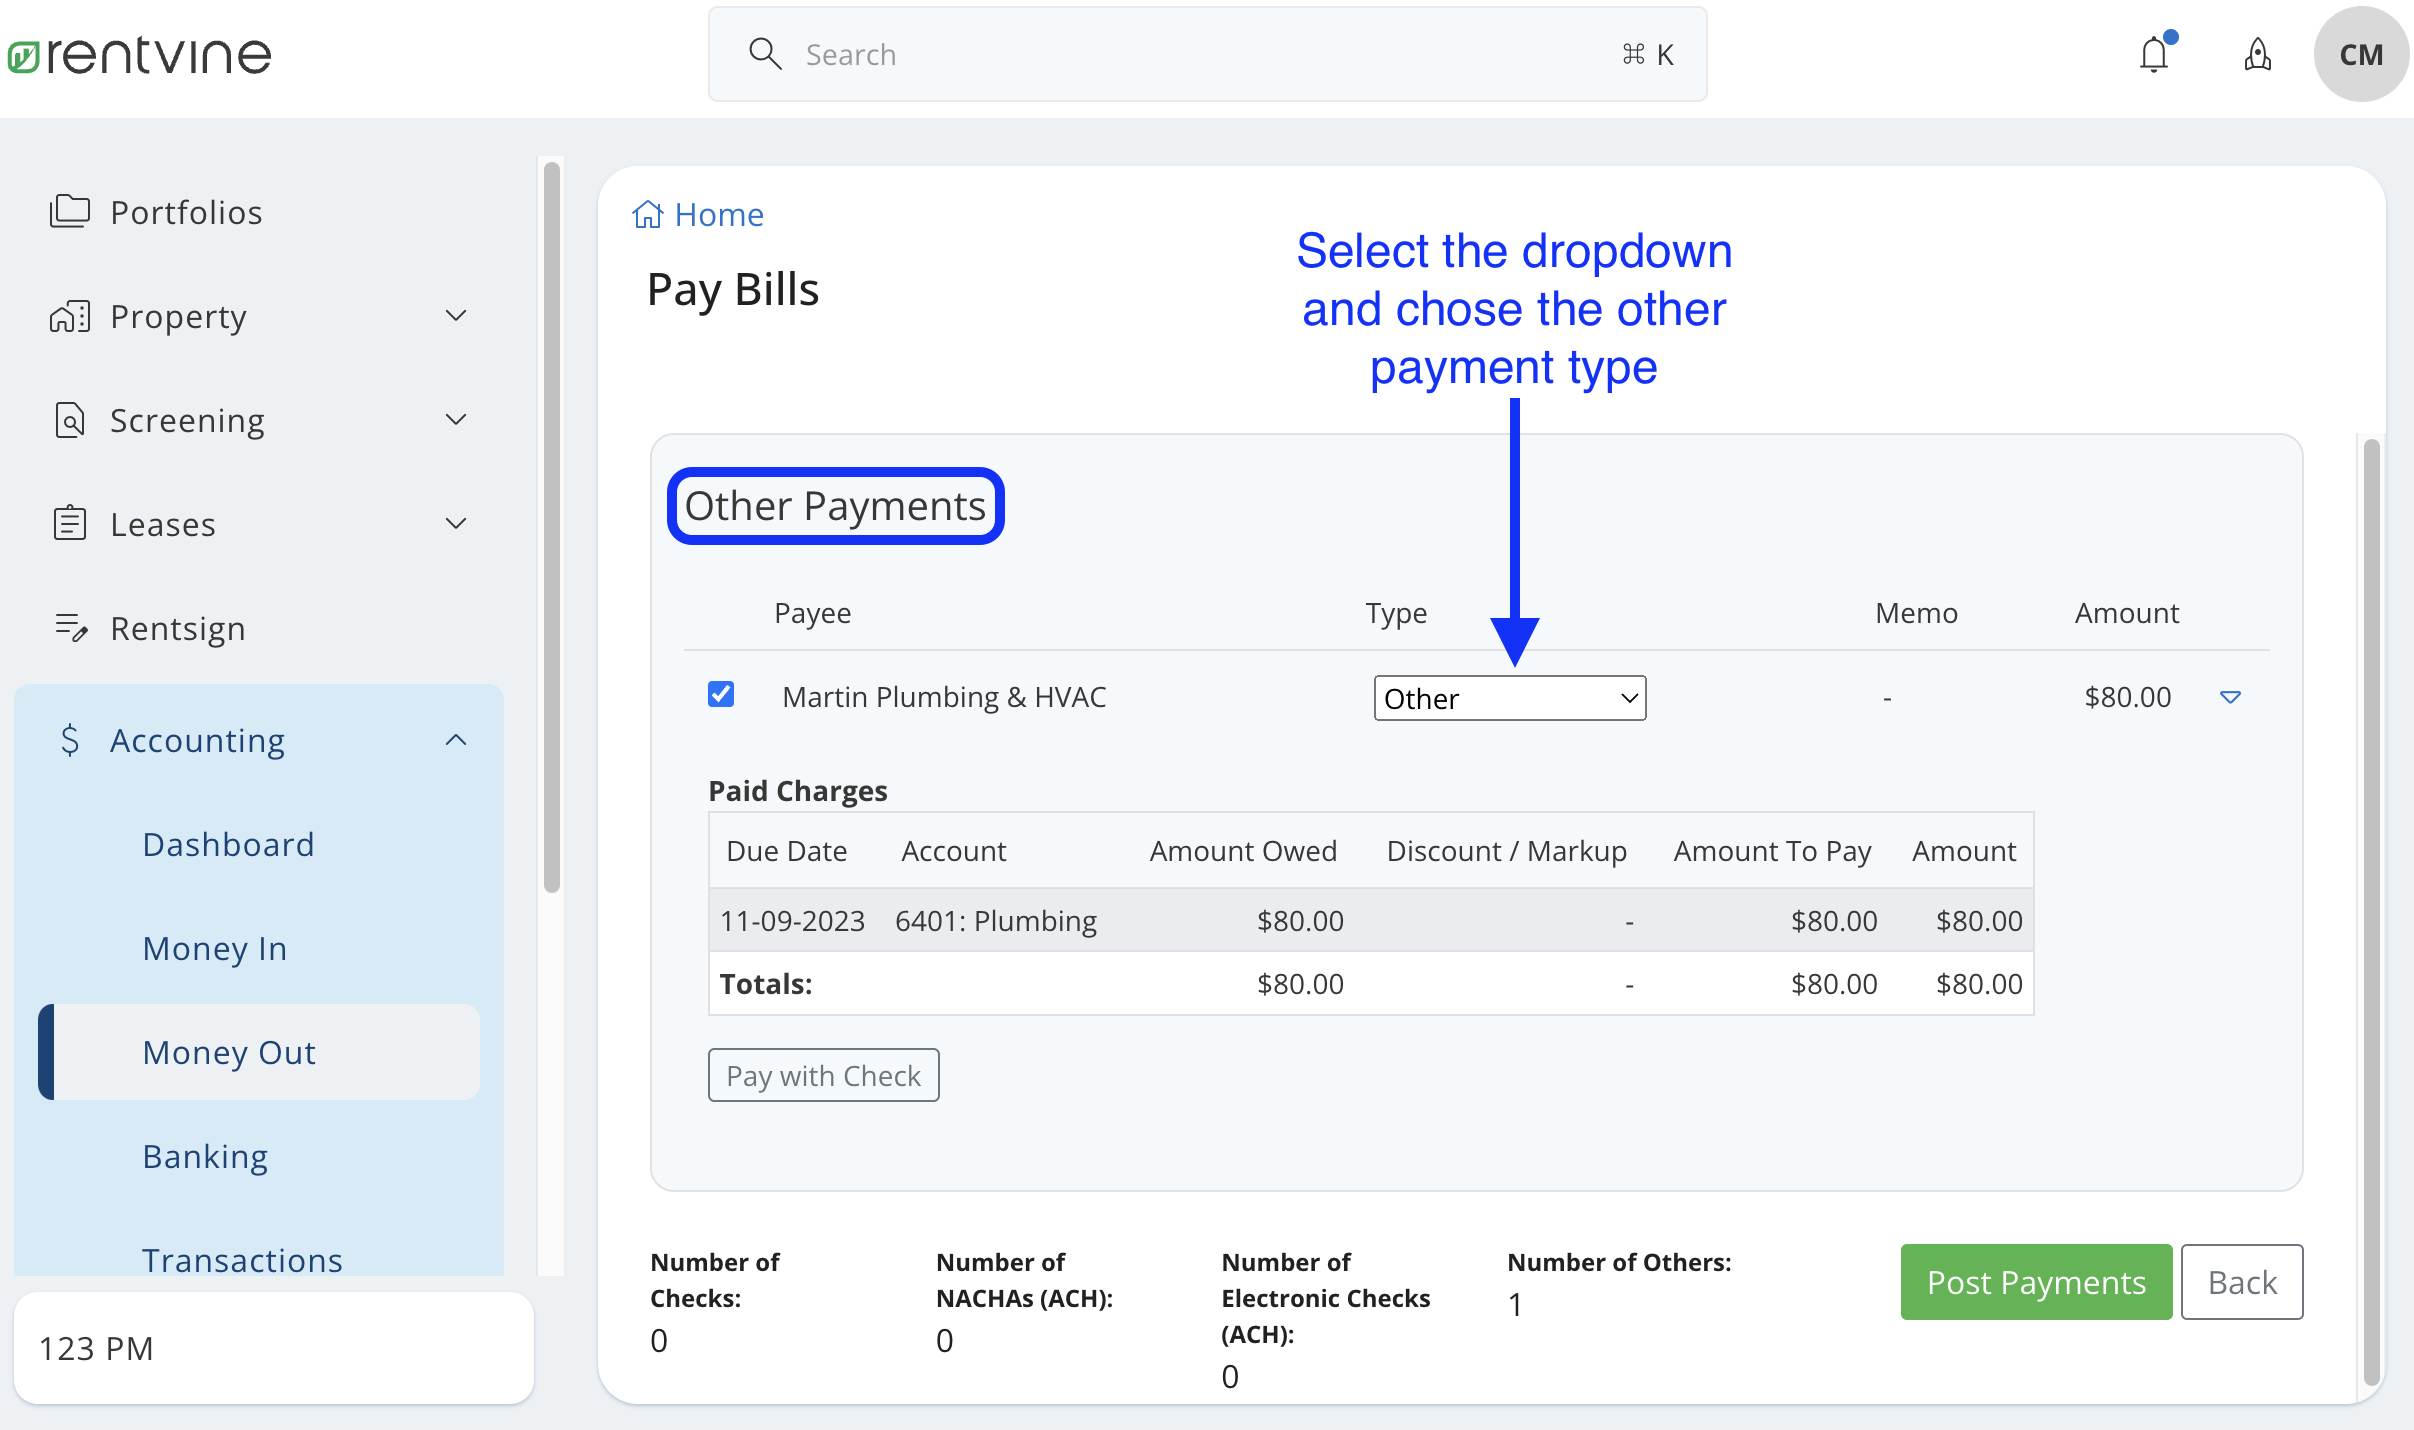Image resolution: width=2414 pixels, height=1430 pixels.
Task: Select the Screening magnifier-document icon
Action: click(69, 420)
